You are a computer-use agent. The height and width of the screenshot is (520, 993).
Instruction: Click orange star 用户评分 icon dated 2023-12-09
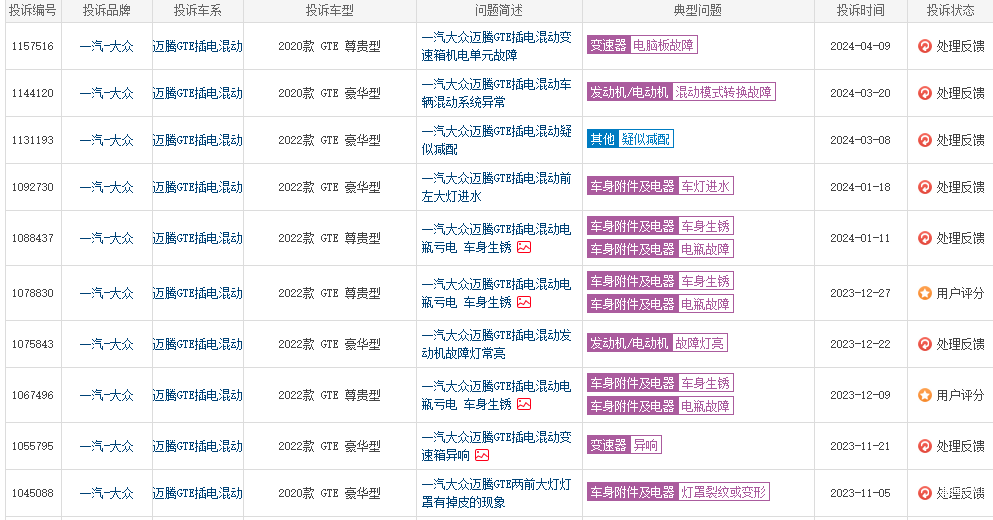point(925,395)
